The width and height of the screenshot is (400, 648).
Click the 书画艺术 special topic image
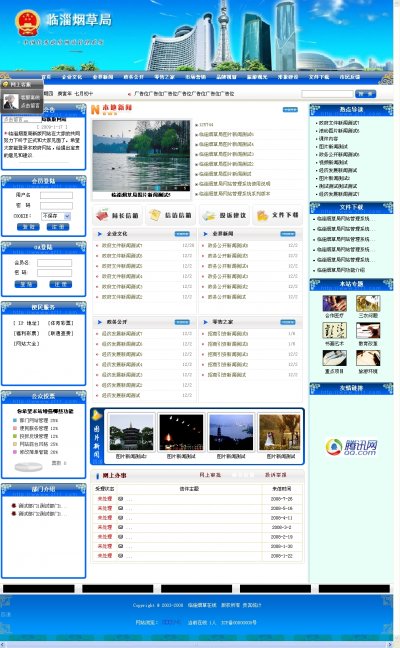pyautogui.click(x=334, y=331)
